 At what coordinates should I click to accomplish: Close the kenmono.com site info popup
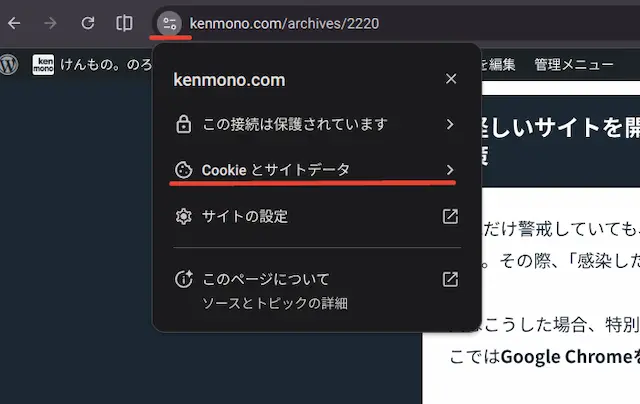pyautogui.click(x=451, y=79)
